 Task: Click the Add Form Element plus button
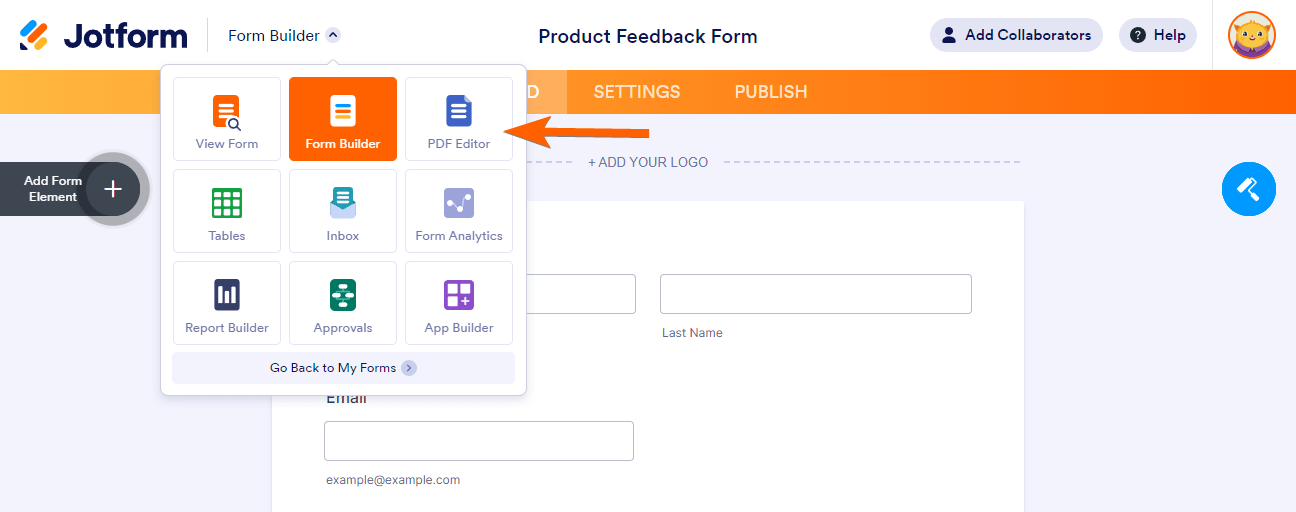pyautogui.click(x=113, y=189)
